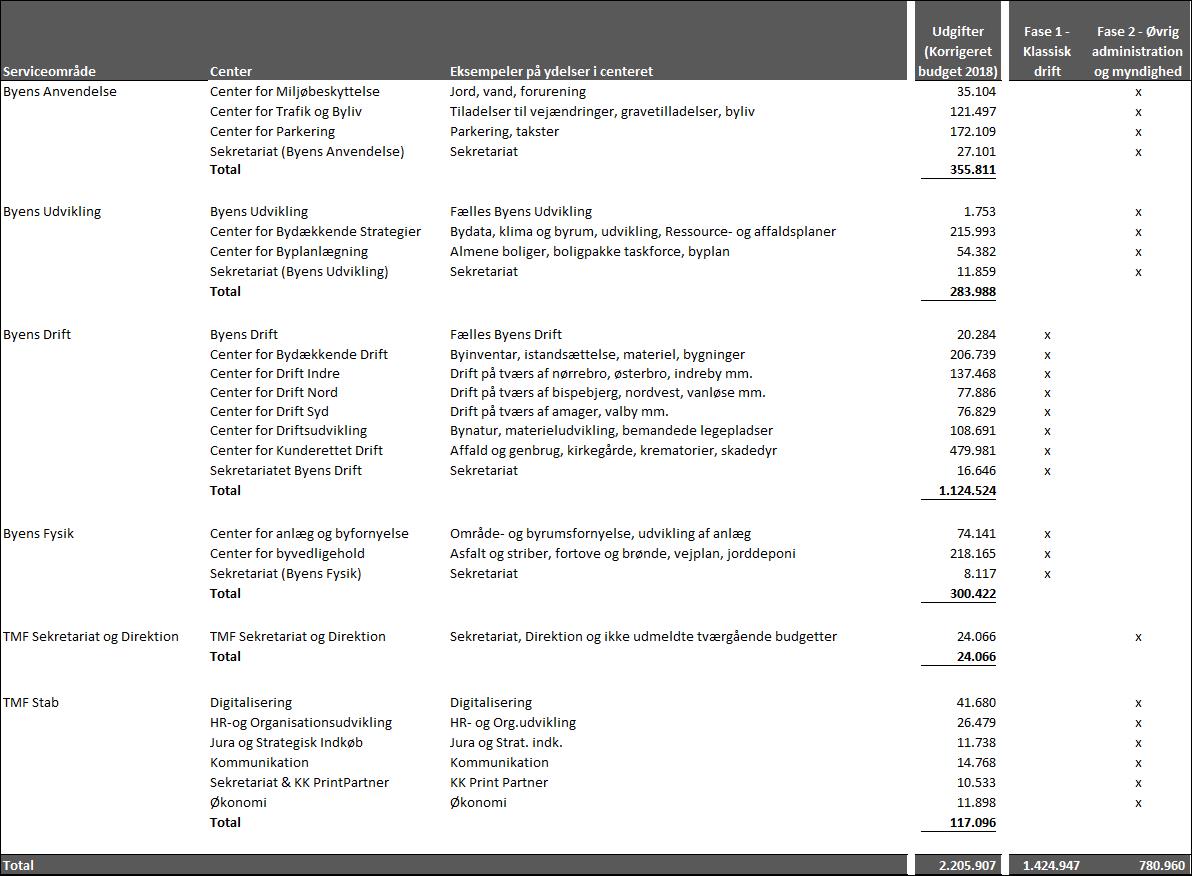Select the 'Center for Parkering' cell
The height and width of the screenshot is (876, 1192).
click(272, 132)
